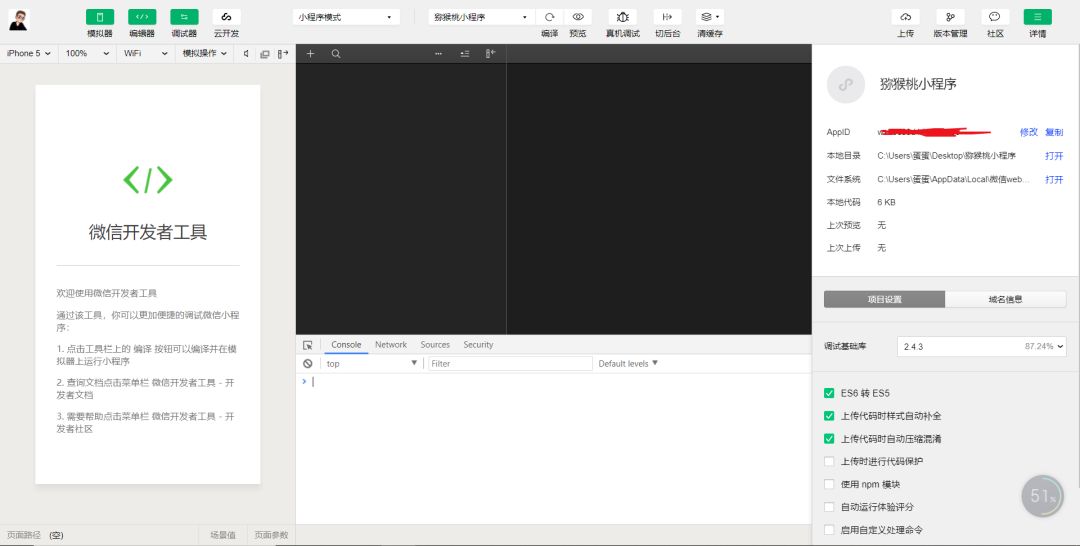Click the console Filter input field
The image size is (1080, 546).
[510, 364]
